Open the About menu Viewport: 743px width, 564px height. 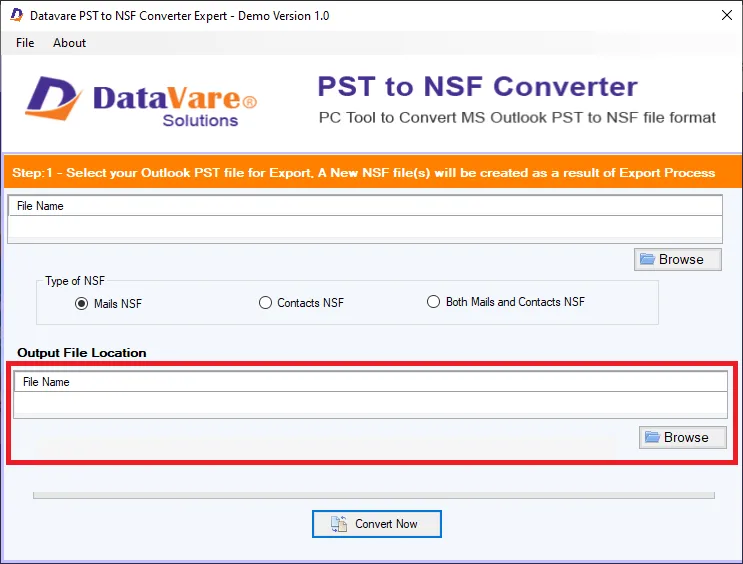70,43
